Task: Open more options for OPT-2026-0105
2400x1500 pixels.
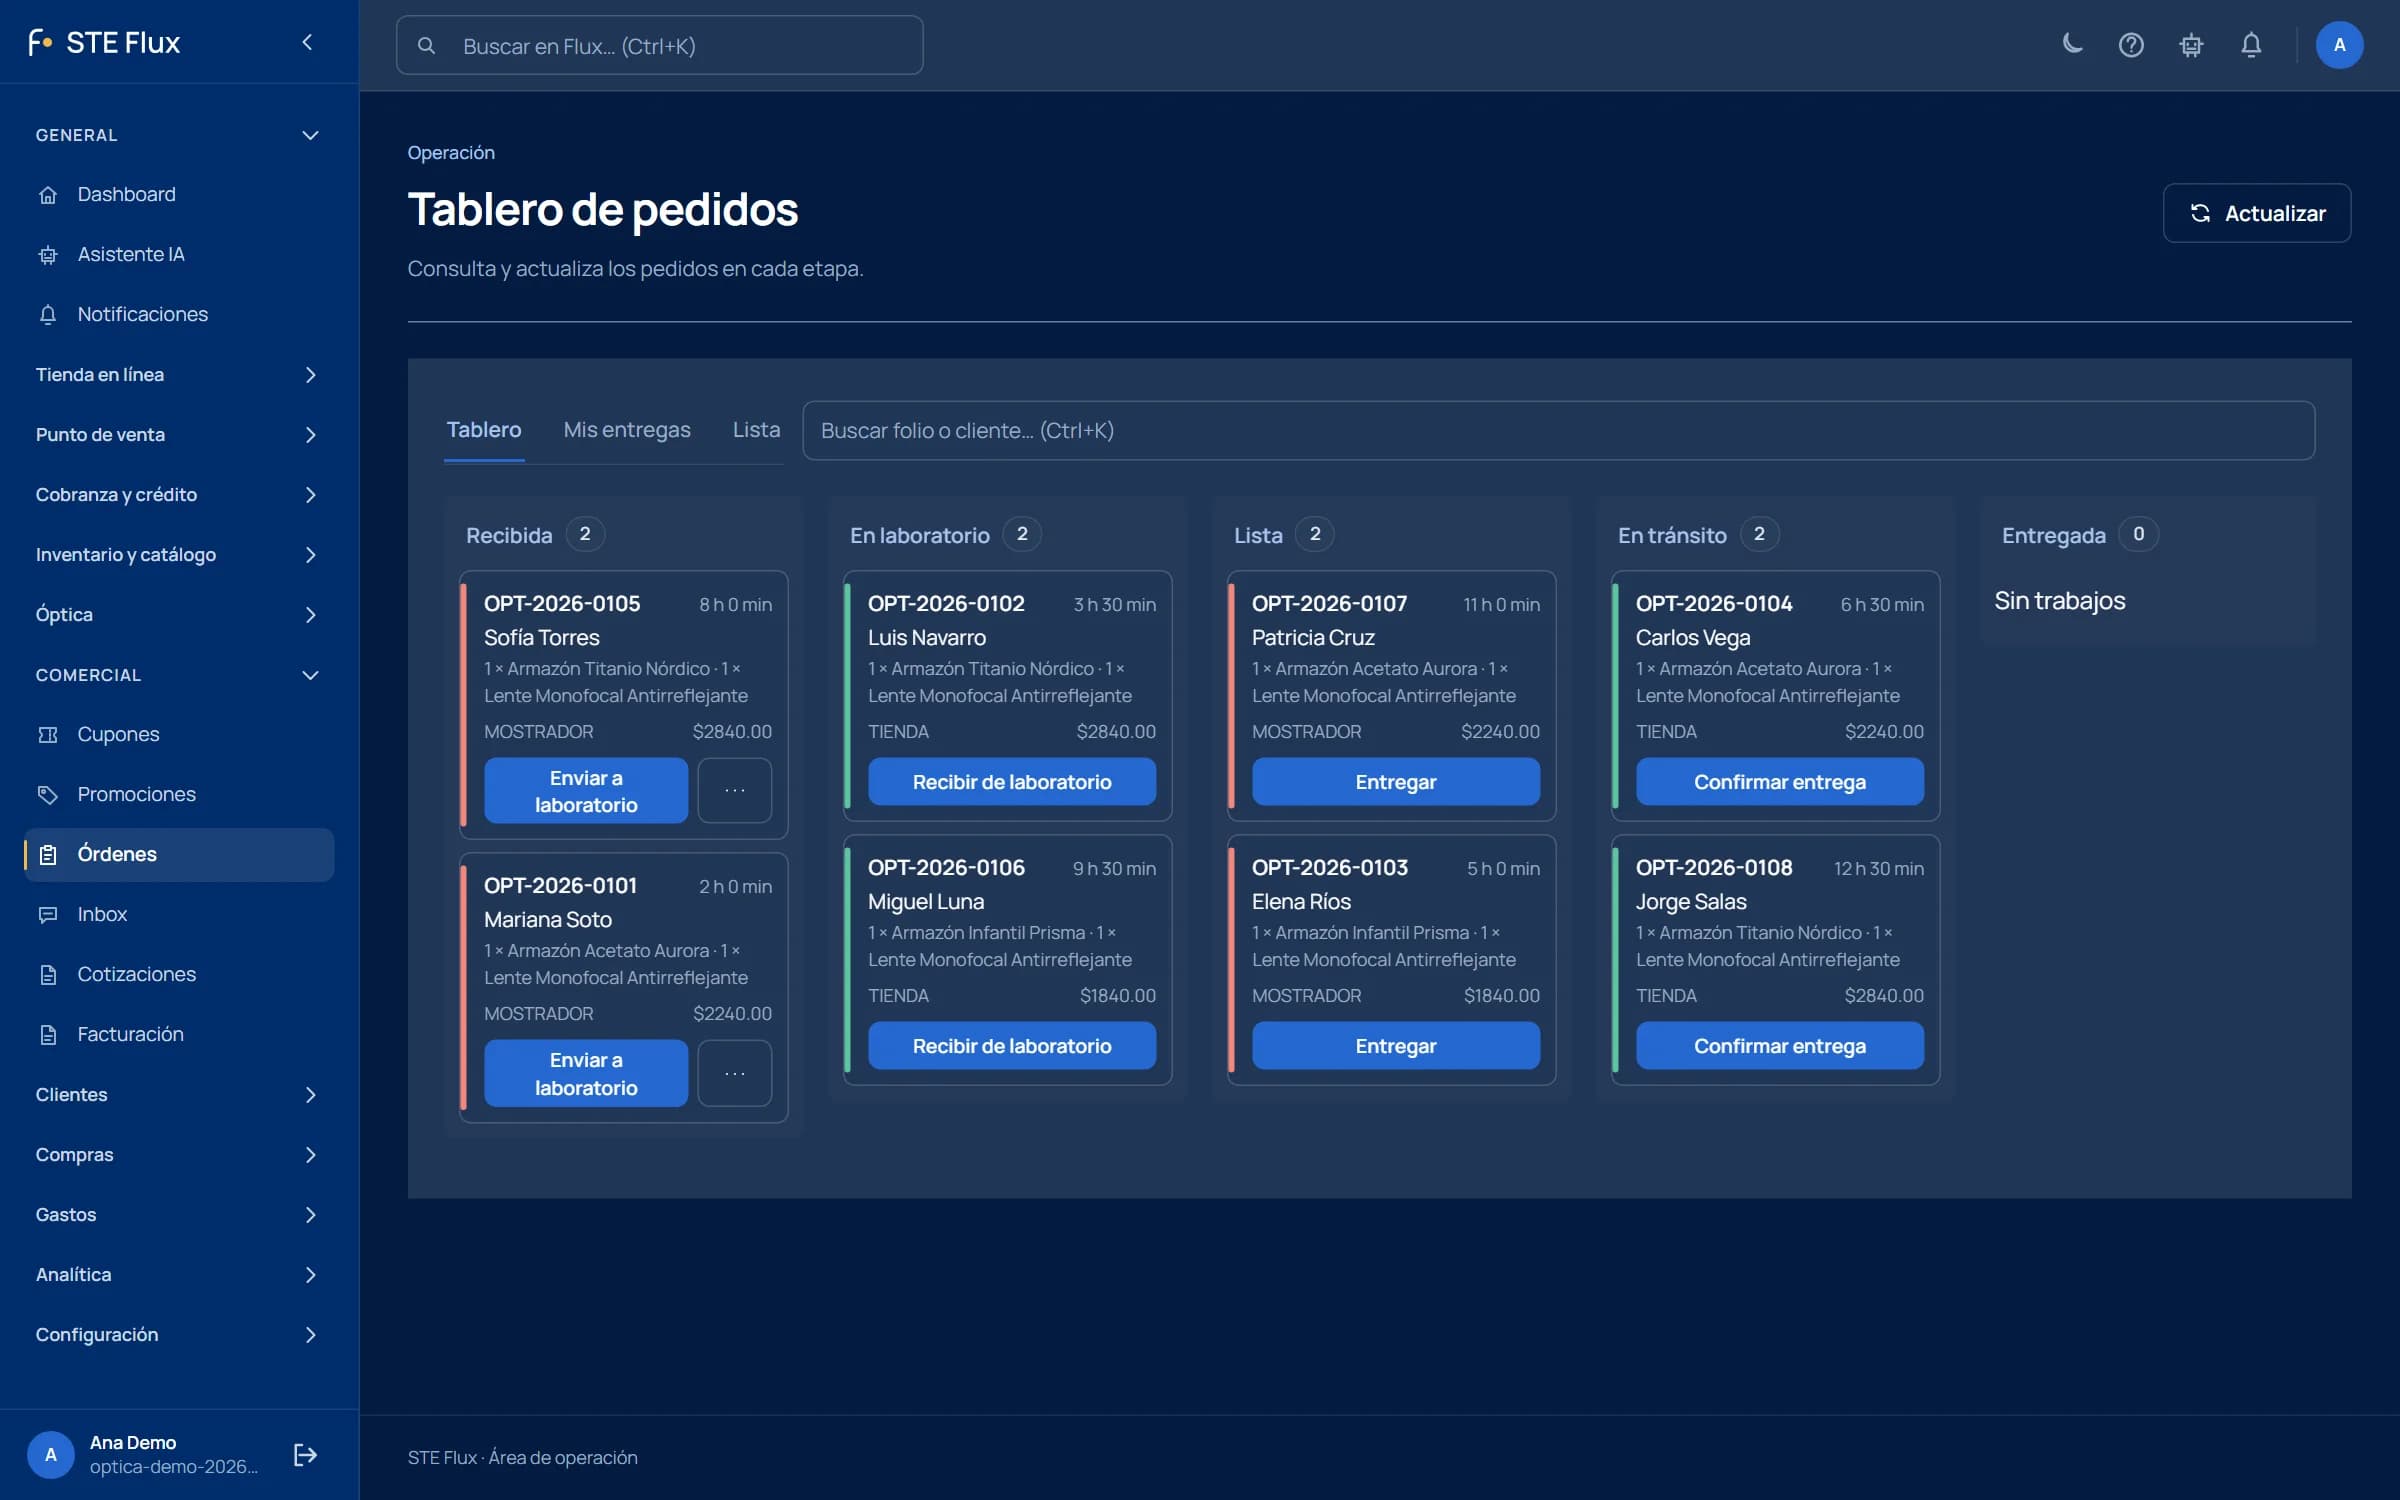Action: click(735, 791)
